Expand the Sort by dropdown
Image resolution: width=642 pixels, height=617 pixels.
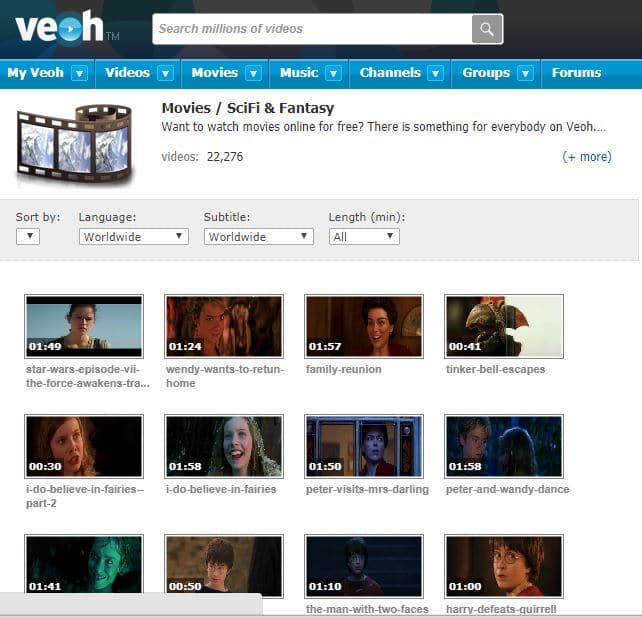pyautogui.click(x=28, y=237)
